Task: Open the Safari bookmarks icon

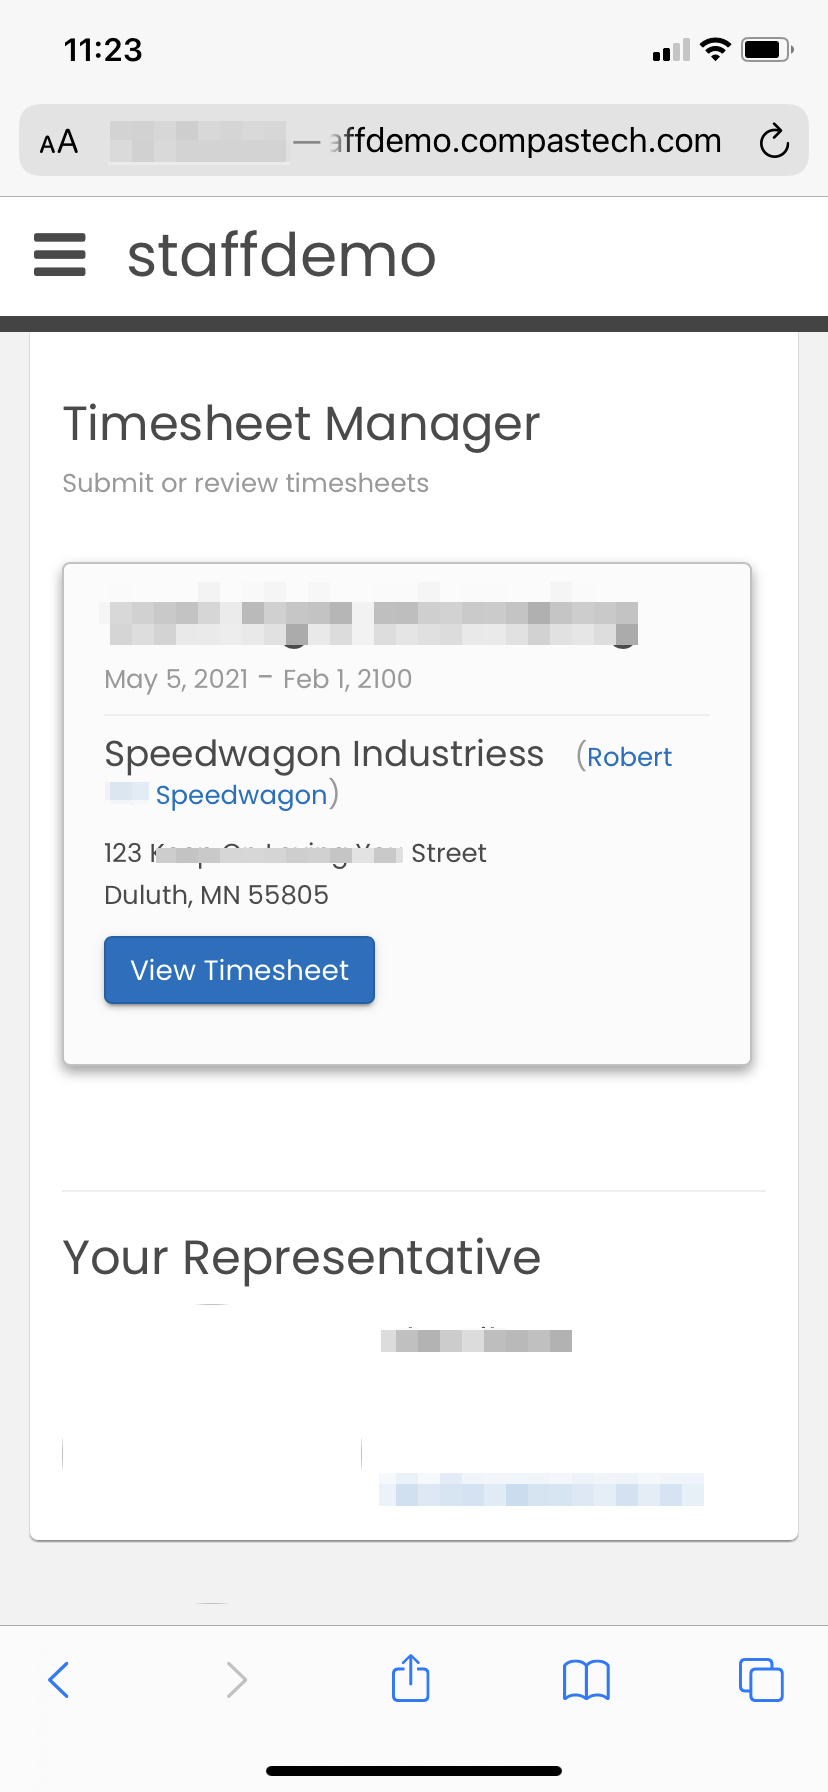Action: click(585, 1679)
